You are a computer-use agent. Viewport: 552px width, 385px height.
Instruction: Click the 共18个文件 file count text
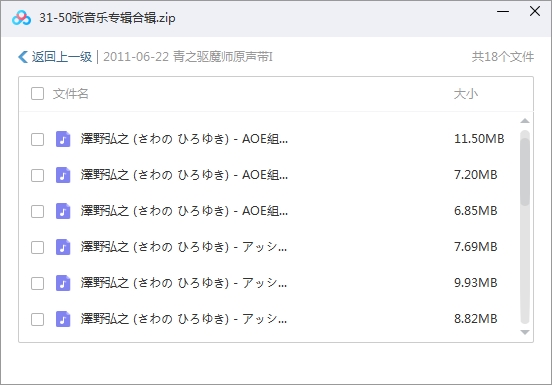click(x=503, y=57)
